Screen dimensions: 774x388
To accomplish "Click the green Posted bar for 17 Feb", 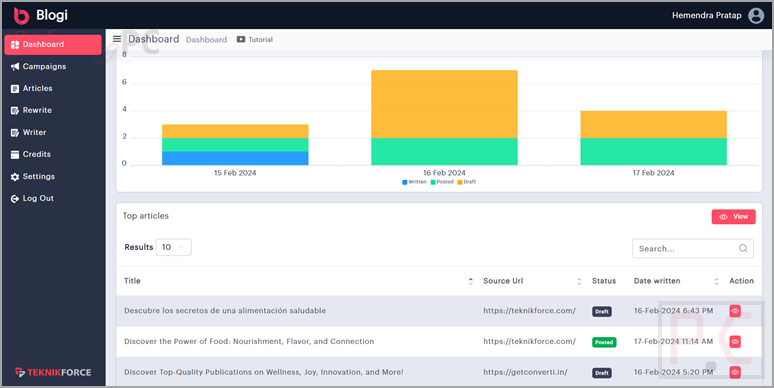I will 654,152.
